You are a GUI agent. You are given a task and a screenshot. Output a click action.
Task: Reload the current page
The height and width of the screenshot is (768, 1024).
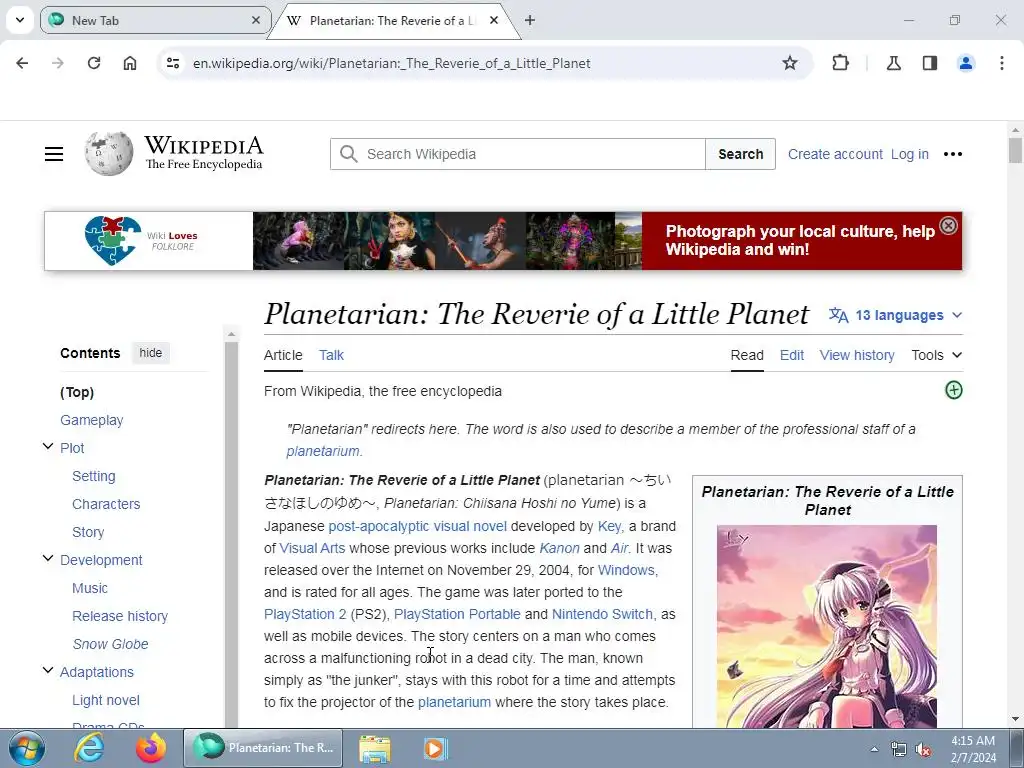pyautogui.click(x=94, y=63)
